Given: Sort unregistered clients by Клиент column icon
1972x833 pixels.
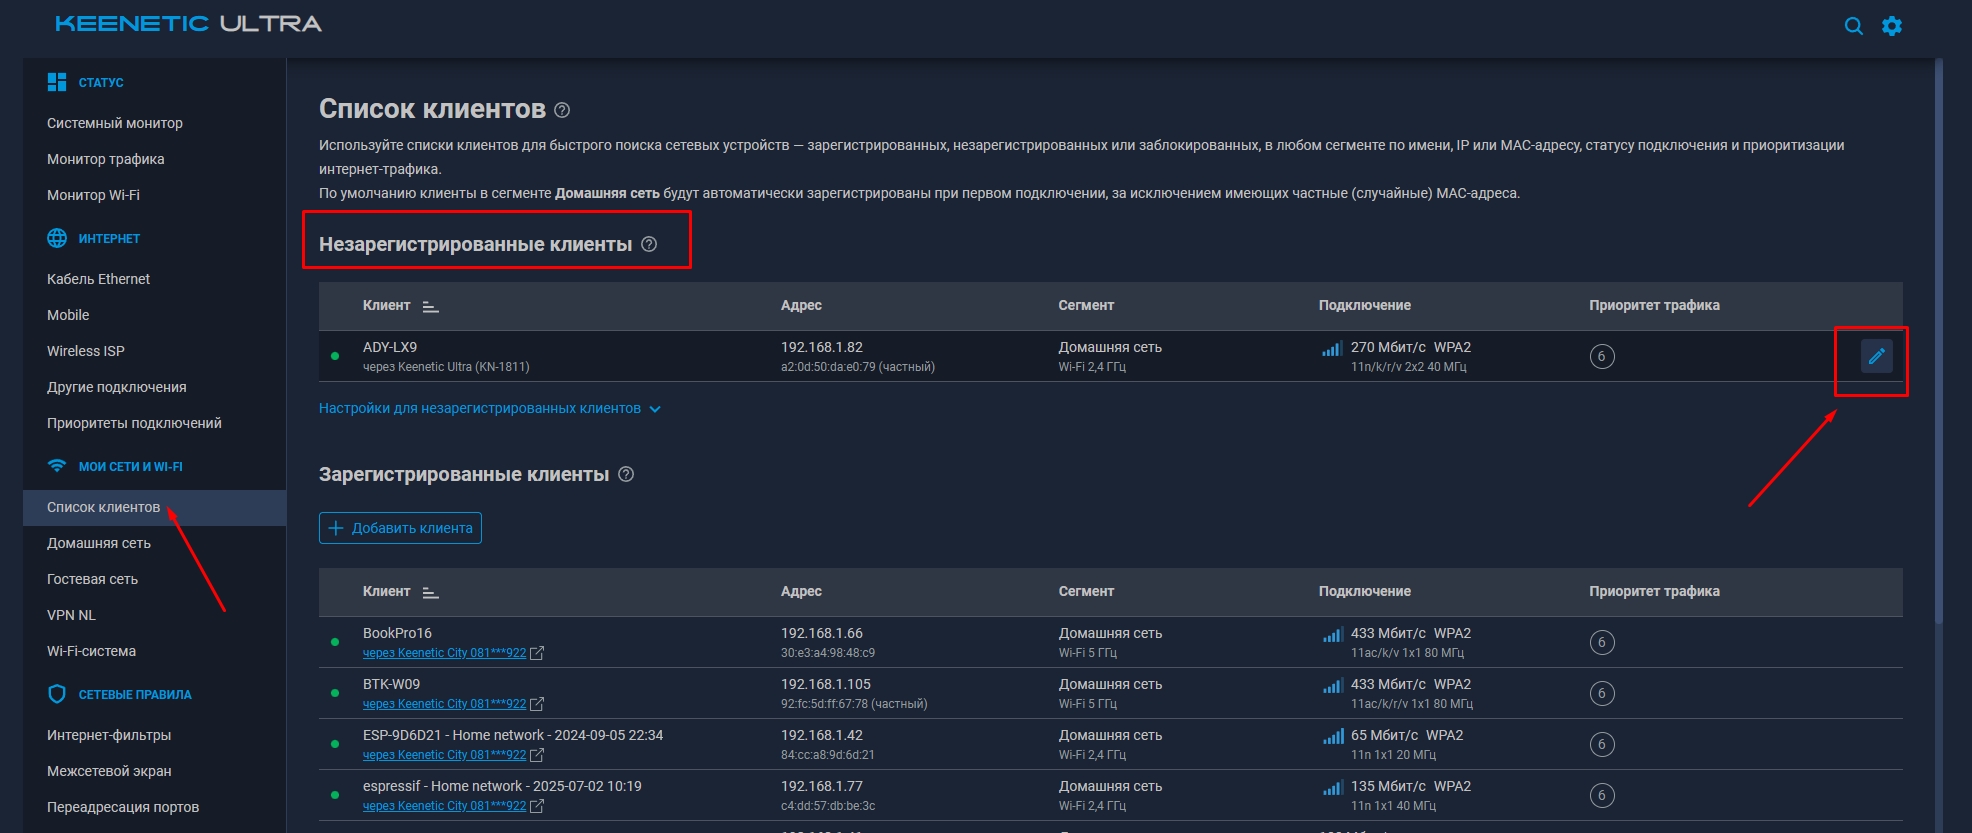Looking at the screenshot, I should click(430, 306).
